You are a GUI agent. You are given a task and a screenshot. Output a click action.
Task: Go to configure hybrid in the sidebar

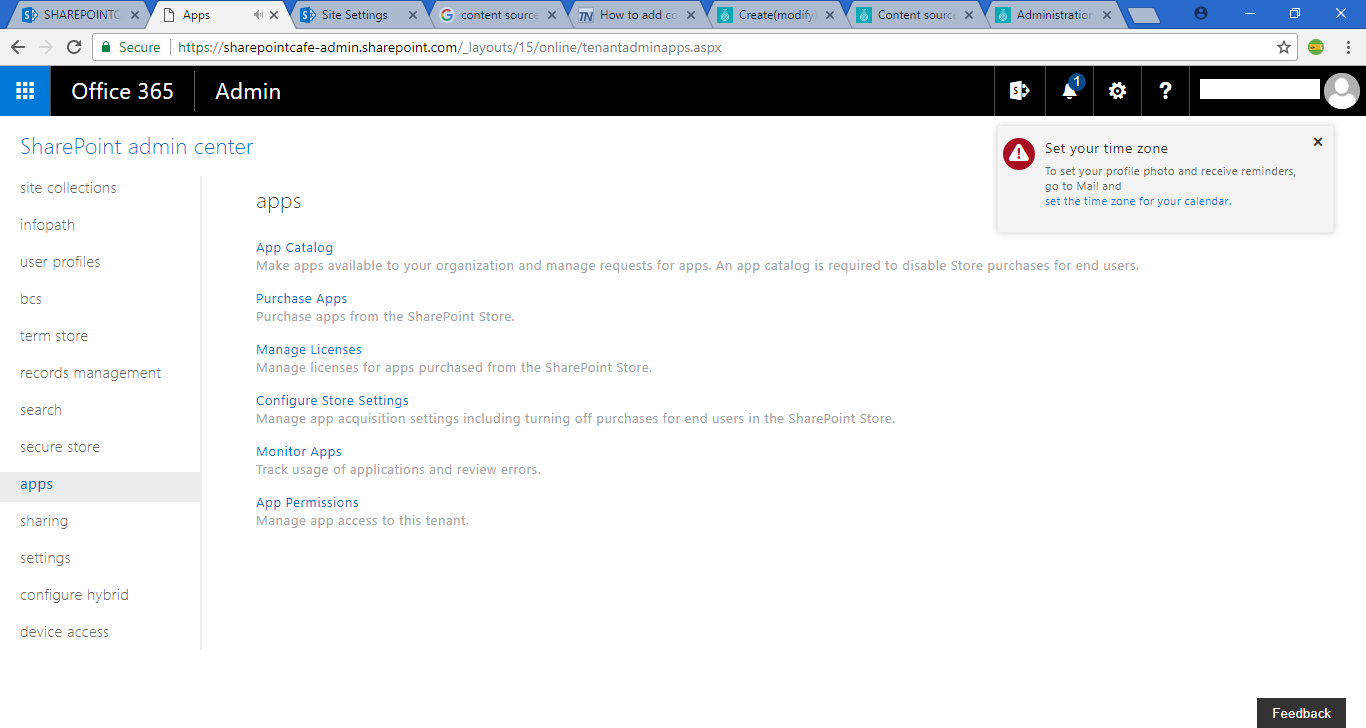pos(74,595)
